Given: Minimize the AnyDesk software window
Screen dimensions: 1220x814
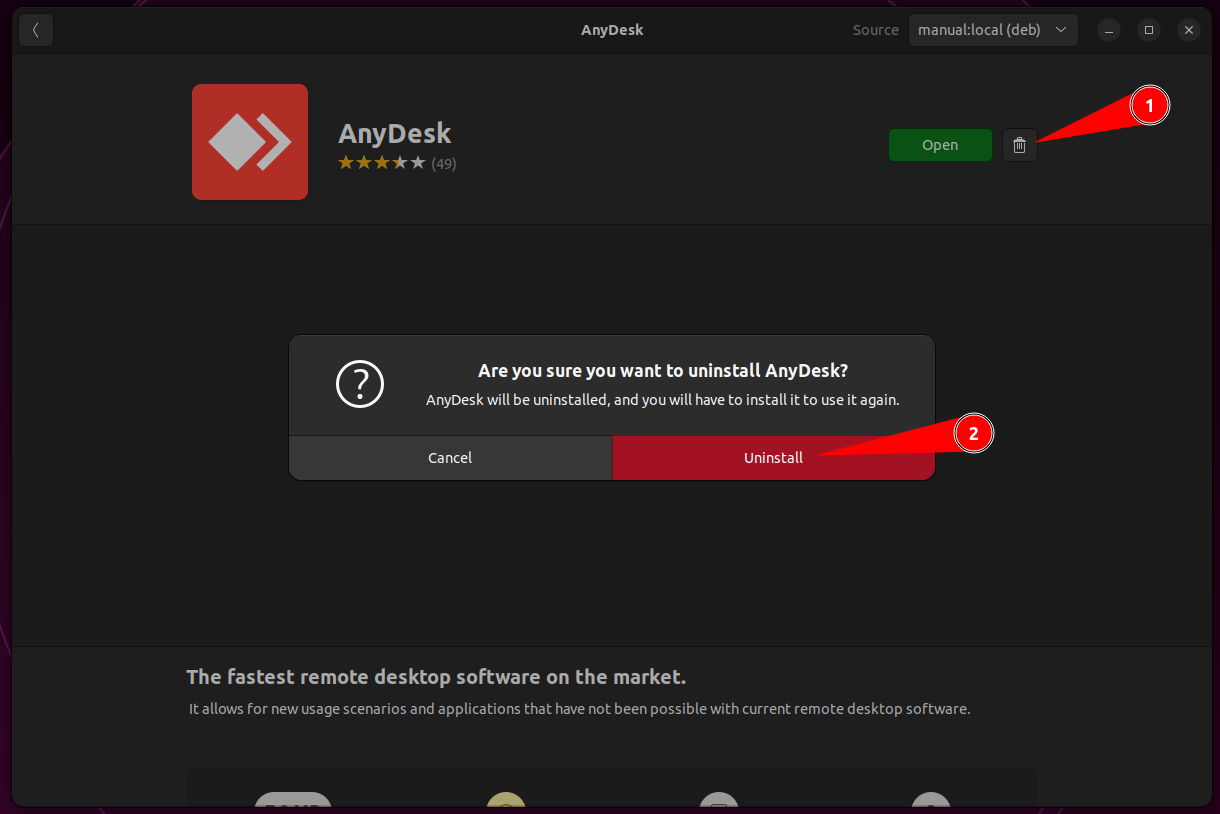Looking at the screenshot, I should click(x=1108, y=29).
